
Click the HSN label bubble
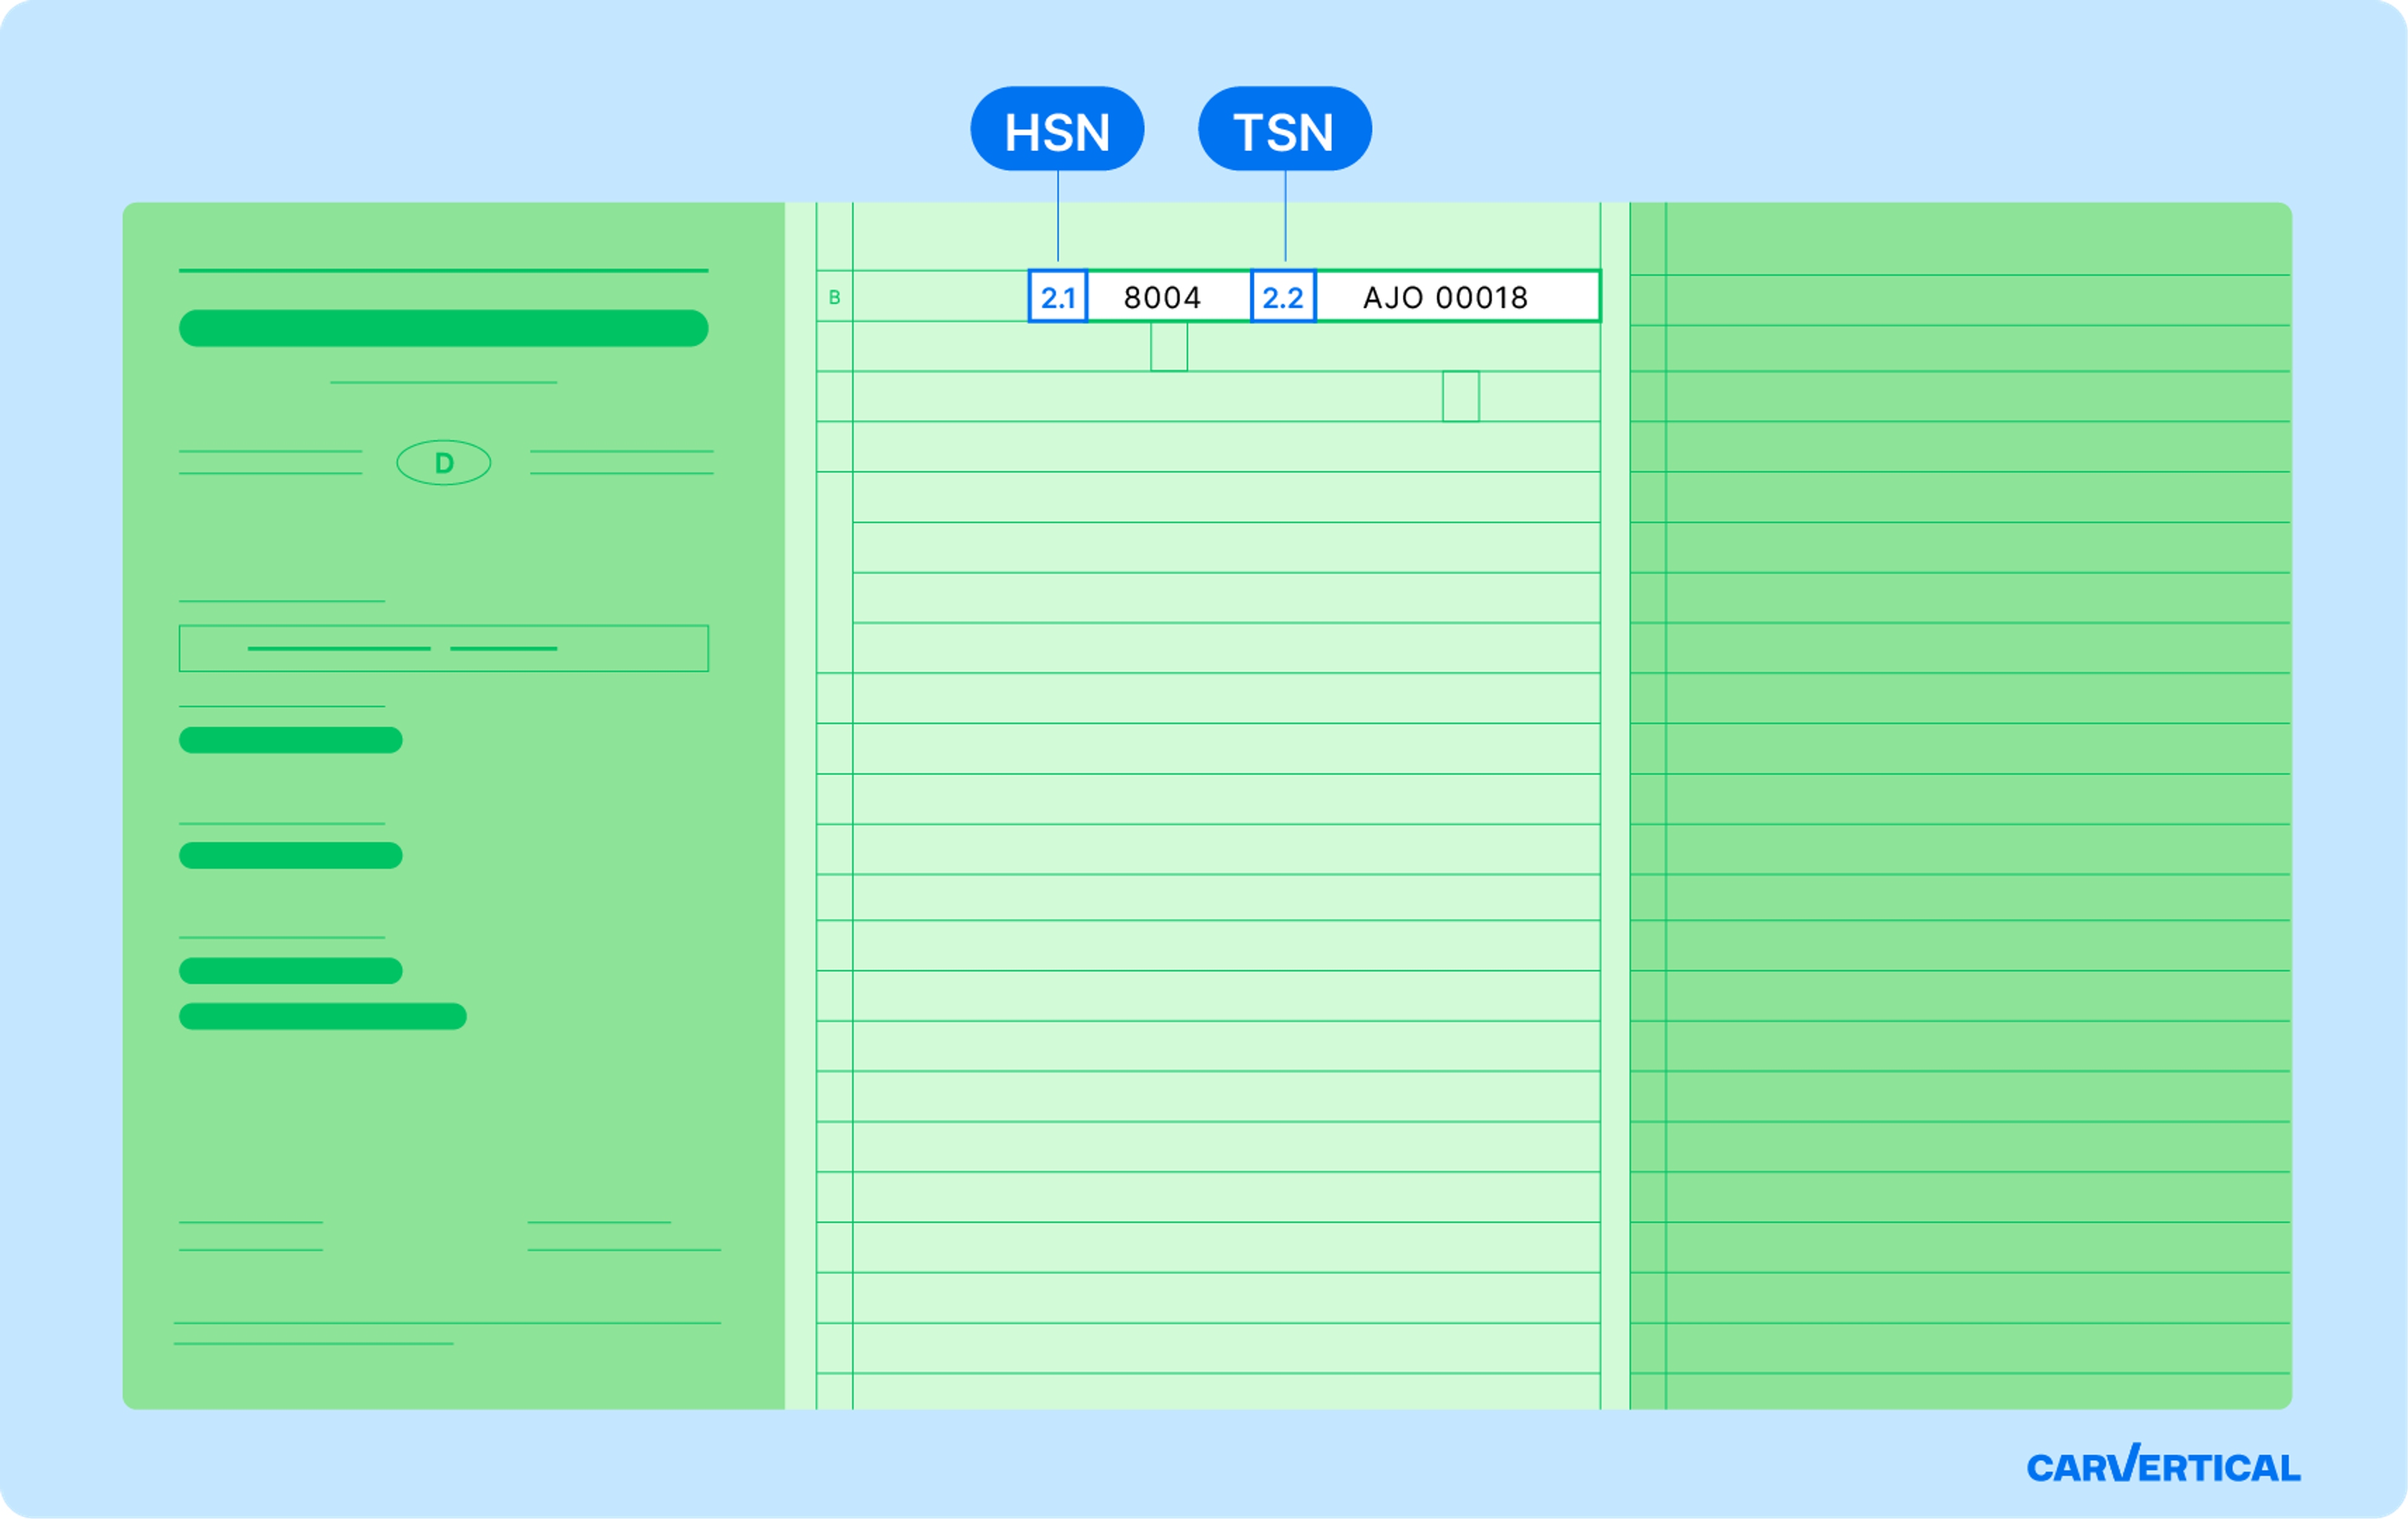click(1057, 130)
